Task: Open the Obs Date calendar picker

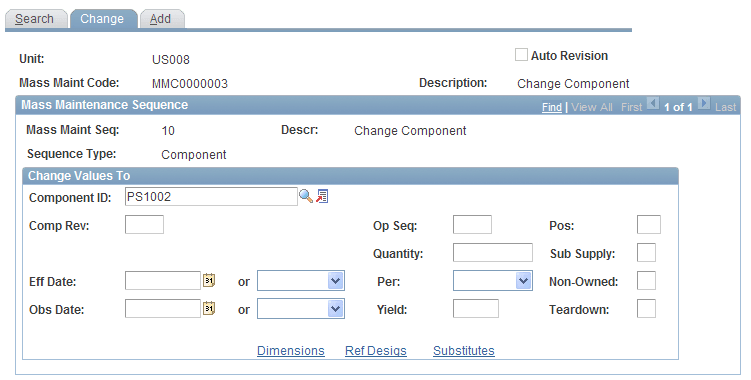Action: click(x=209, y=309)
